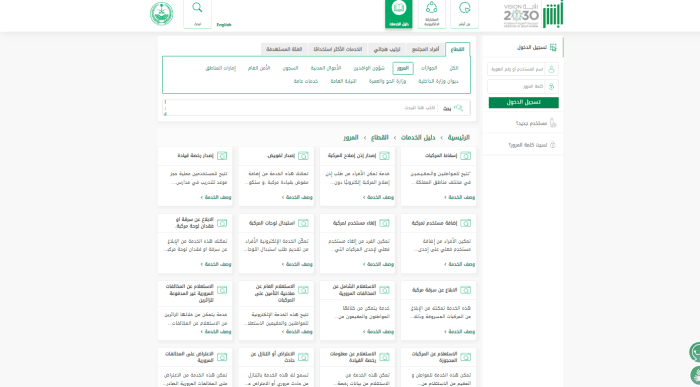Expand وصف الخدمة for إصدار تفويض
The image size is (700, 387).
[x=297, y=197]
